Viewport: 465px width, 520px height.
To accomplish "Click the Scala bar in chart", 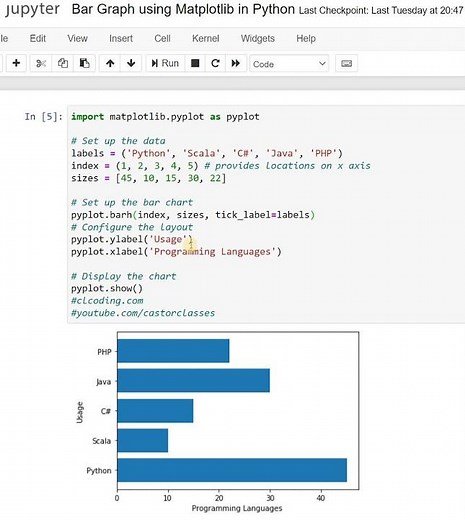I will (x=143, y=440).
